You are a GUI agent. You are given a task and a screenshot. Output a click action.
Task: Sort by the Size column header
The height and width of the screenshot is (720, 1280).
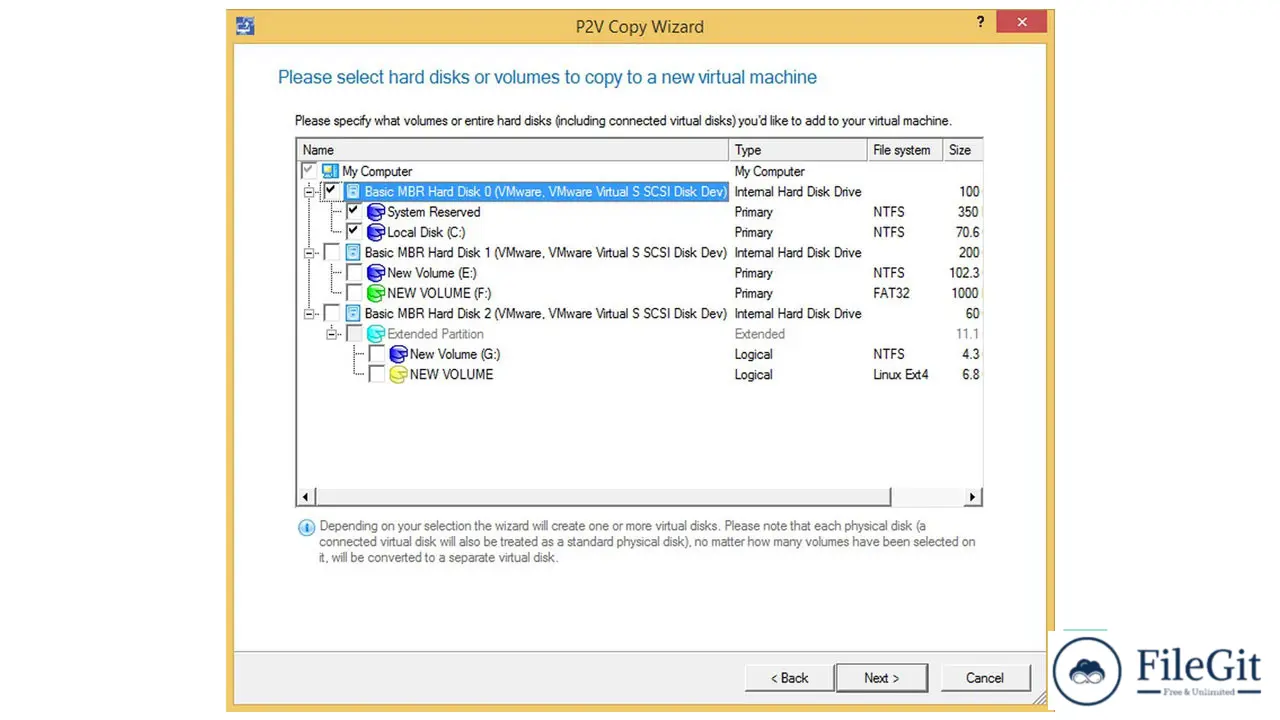(962, 150)
